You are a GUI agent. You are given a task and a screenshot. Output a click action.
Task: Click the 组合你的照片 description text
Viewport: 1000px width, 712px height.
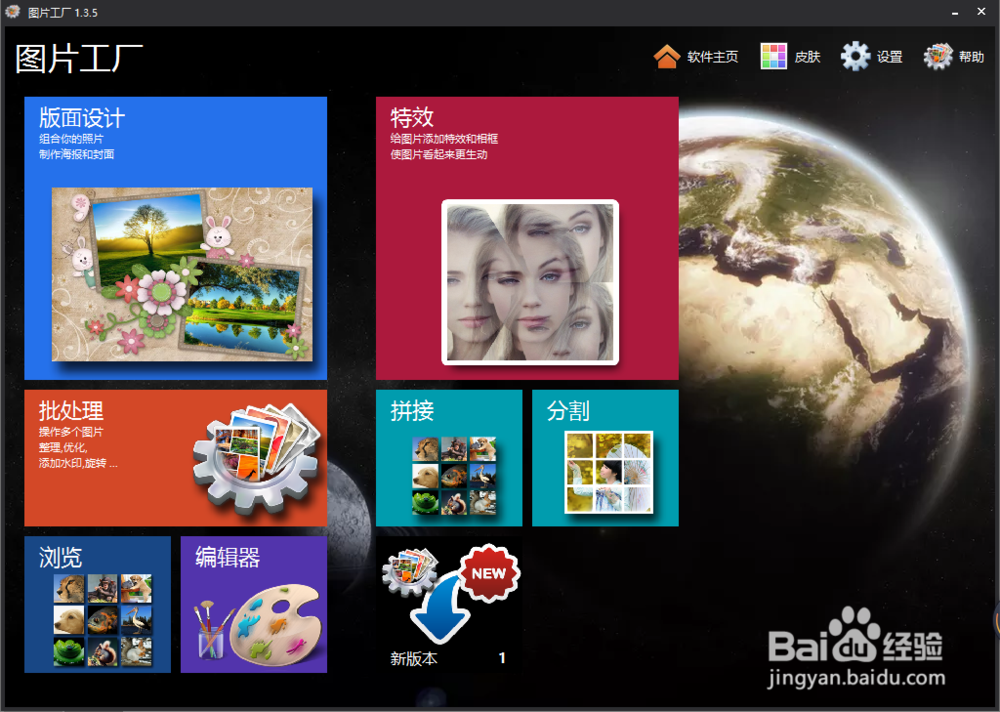pyautogui.click(x=71, y=138)
